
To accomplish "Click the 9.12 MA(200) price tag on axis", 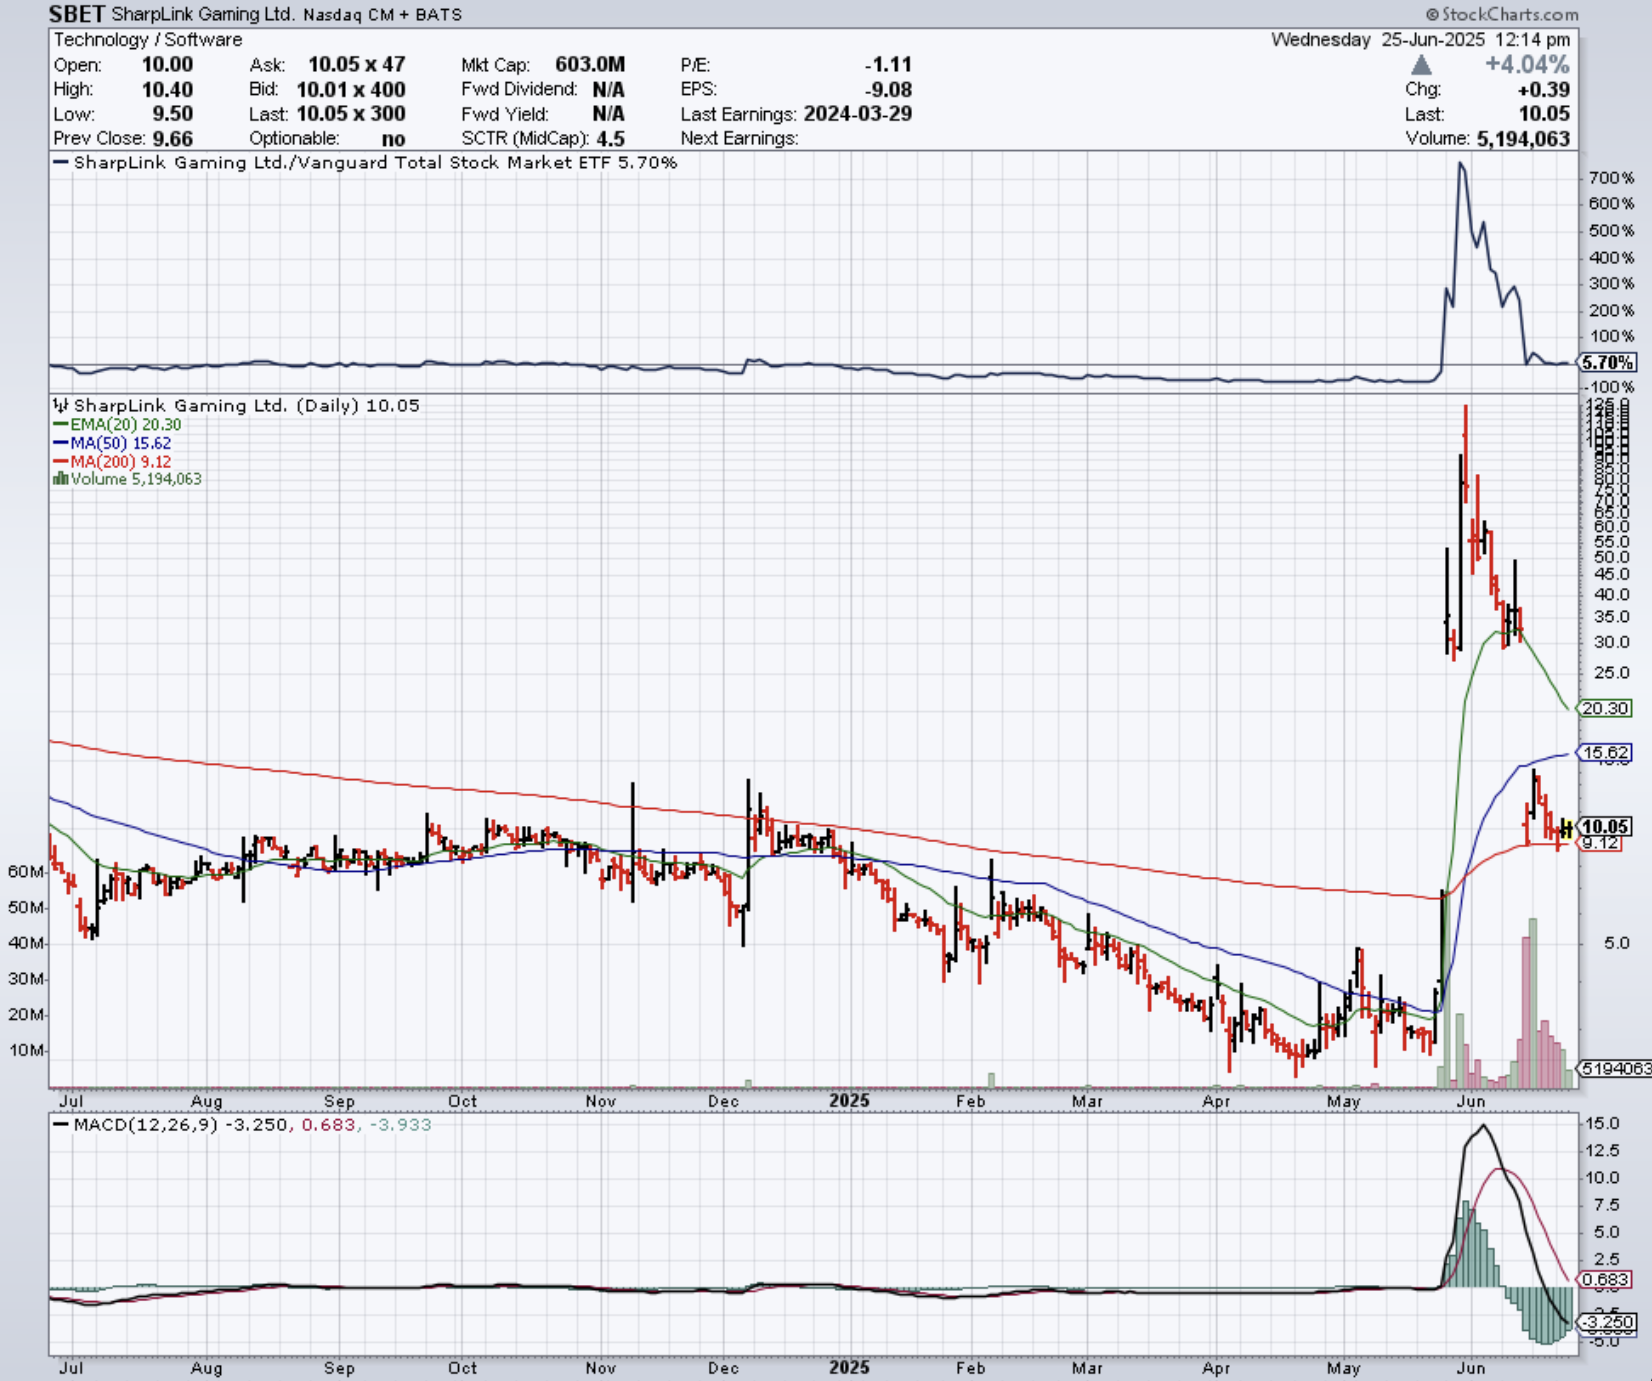I will (x=1601, y=843).
